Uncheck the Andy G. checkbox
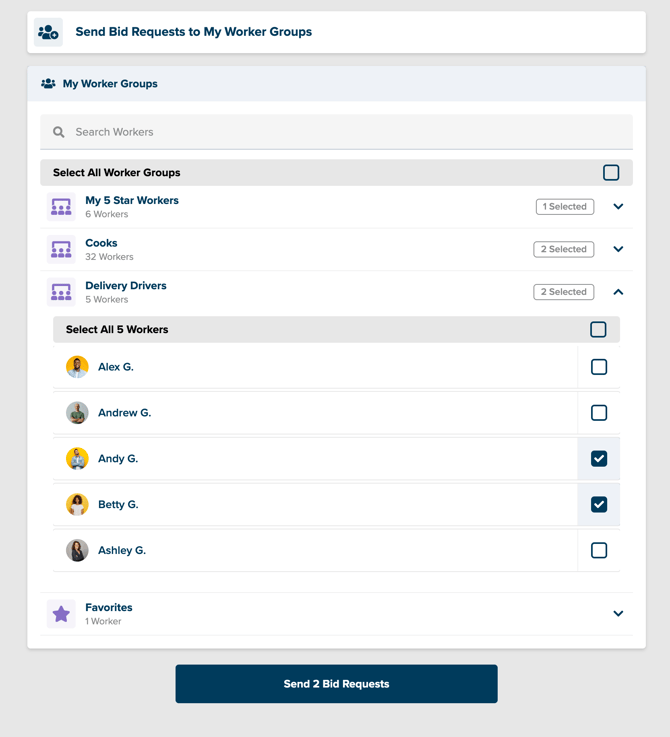670x737 pixels. coord(599,459)
